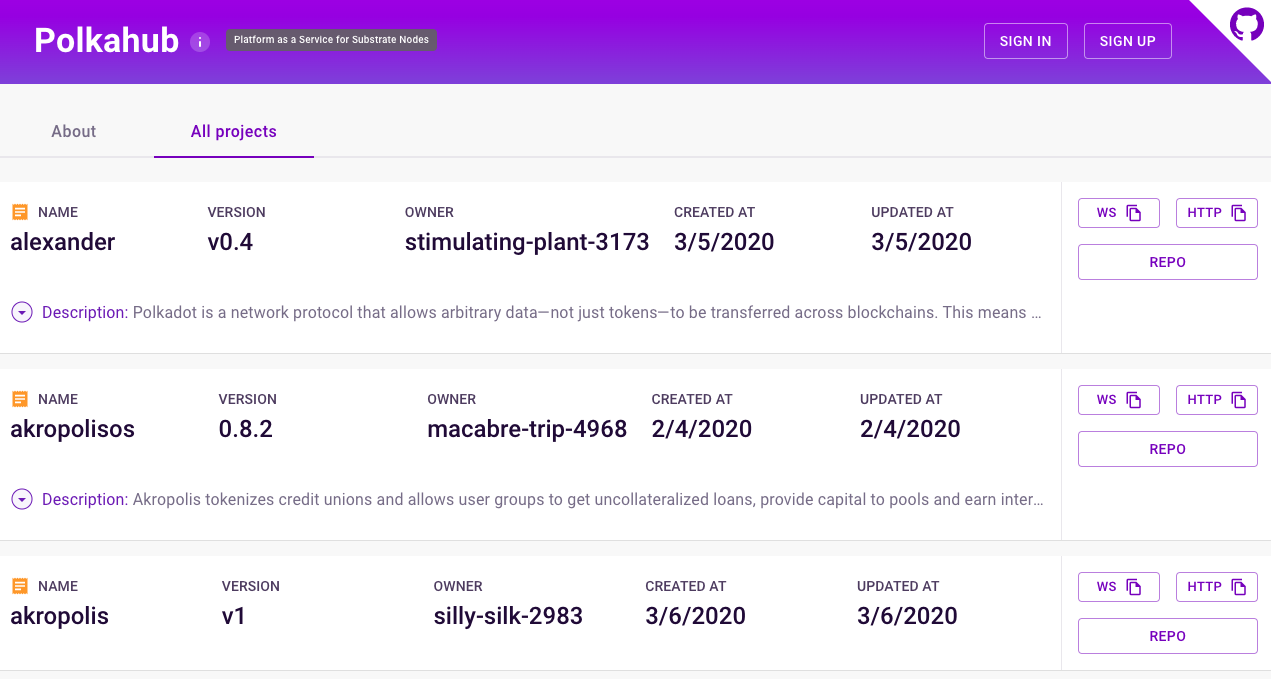
Task: Expand the alexander project description
Action: coord(22,312)
